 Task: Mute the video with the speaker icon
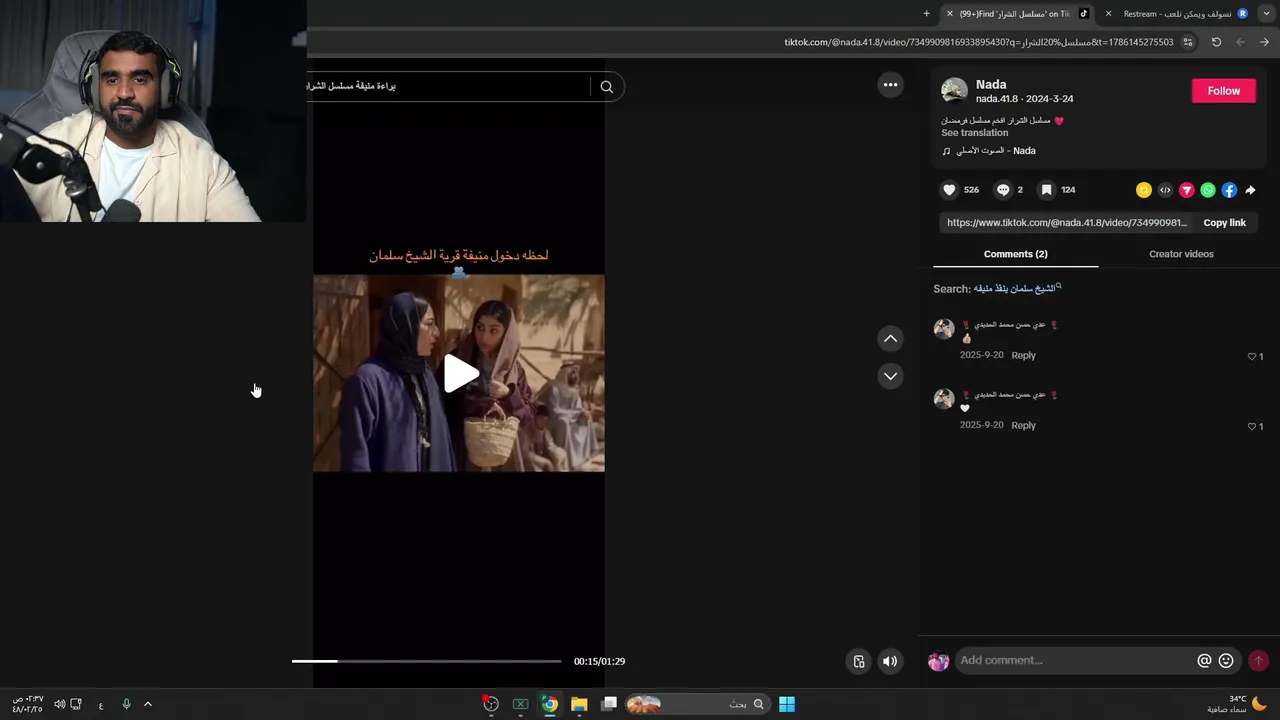pyautogui.click(x=890, y=661)
